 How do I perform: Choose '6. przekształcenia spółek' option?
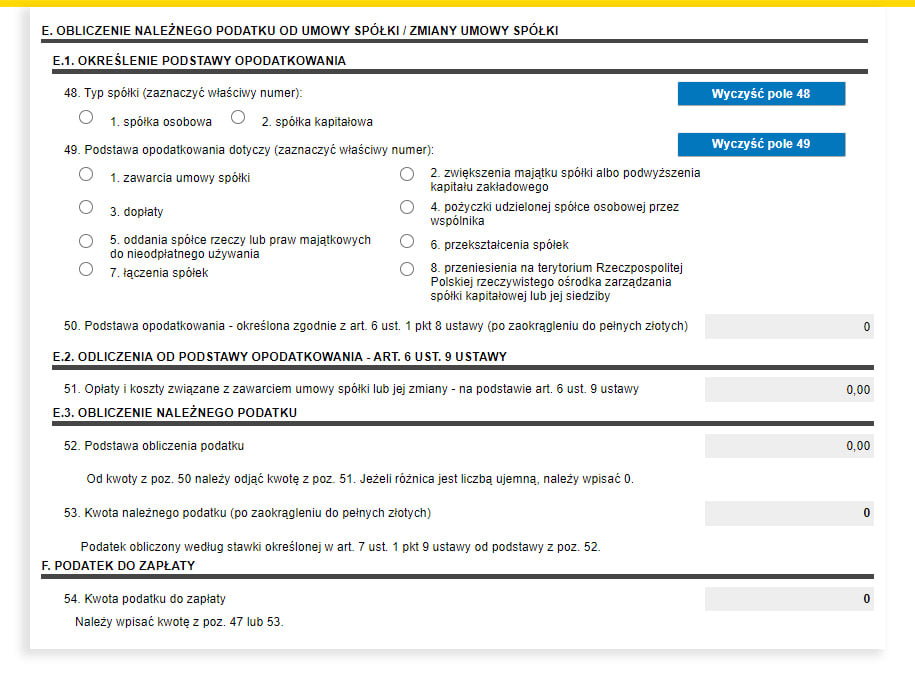[407, 241]
